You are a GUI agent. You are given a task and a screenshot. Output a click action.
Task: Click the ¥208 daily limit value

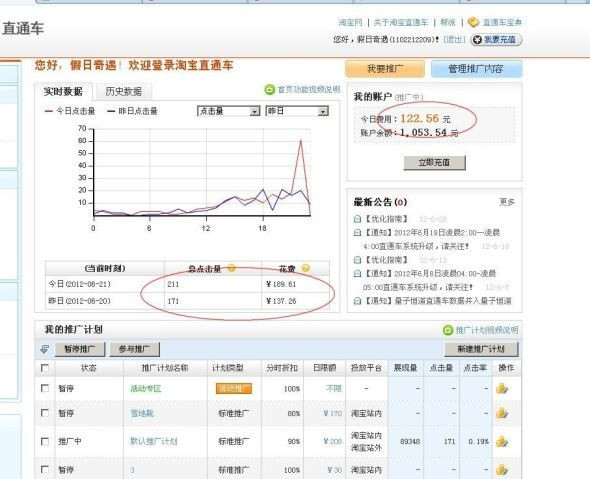(x=333, y=441)
